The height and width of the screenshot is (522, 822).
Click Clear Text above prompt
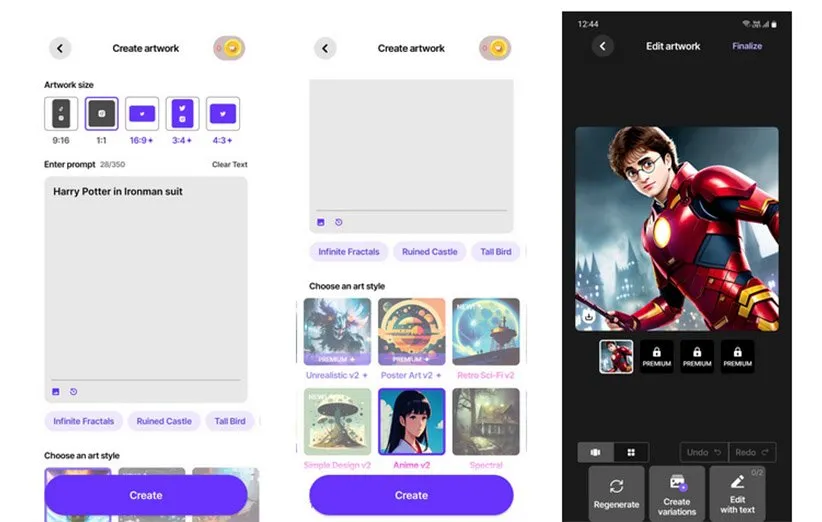tap(229, 165)
